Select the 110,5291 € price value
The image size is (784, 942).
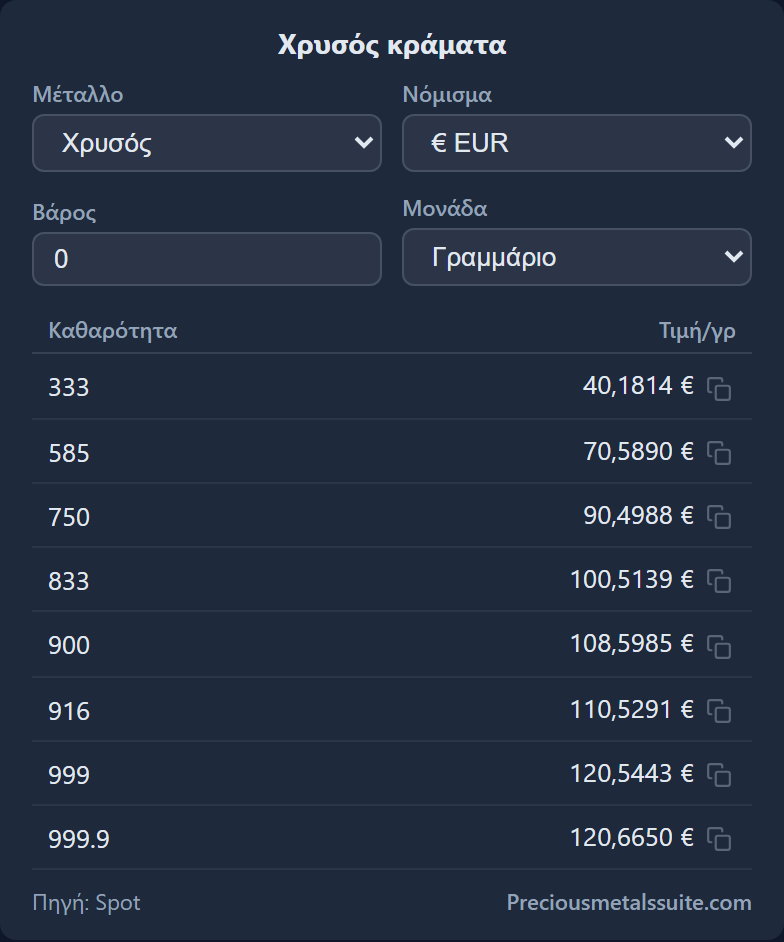coord(631,710)
